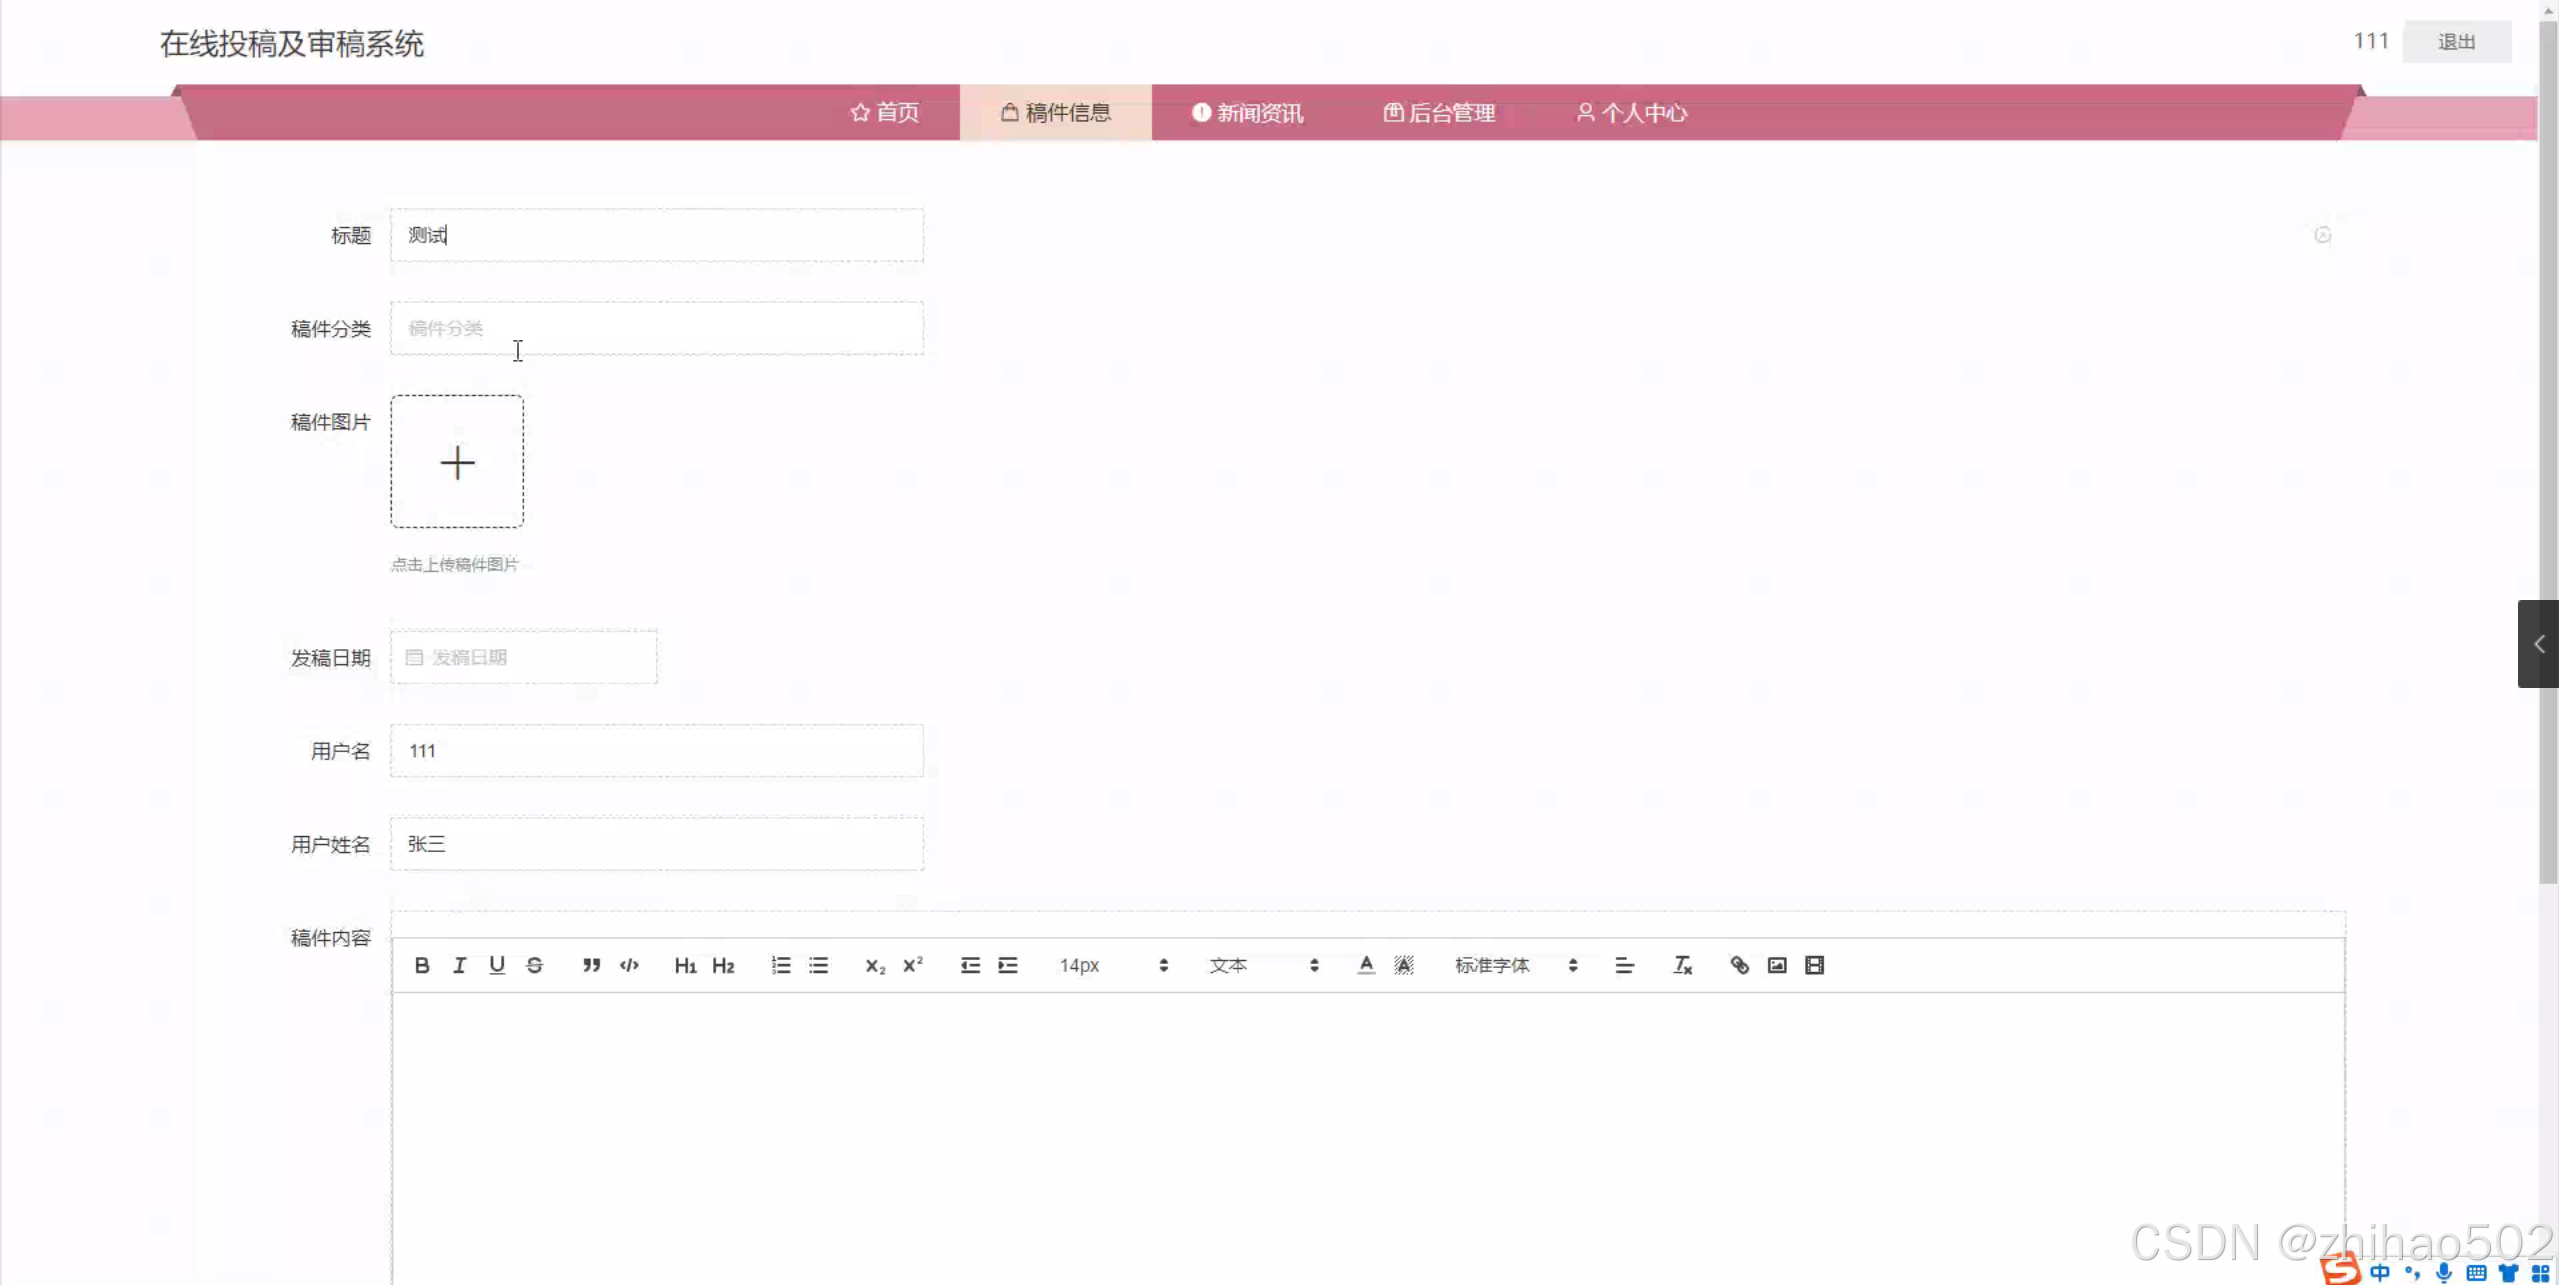
Task: Click the 稿件分类 input field
Action: pos(656,329)
